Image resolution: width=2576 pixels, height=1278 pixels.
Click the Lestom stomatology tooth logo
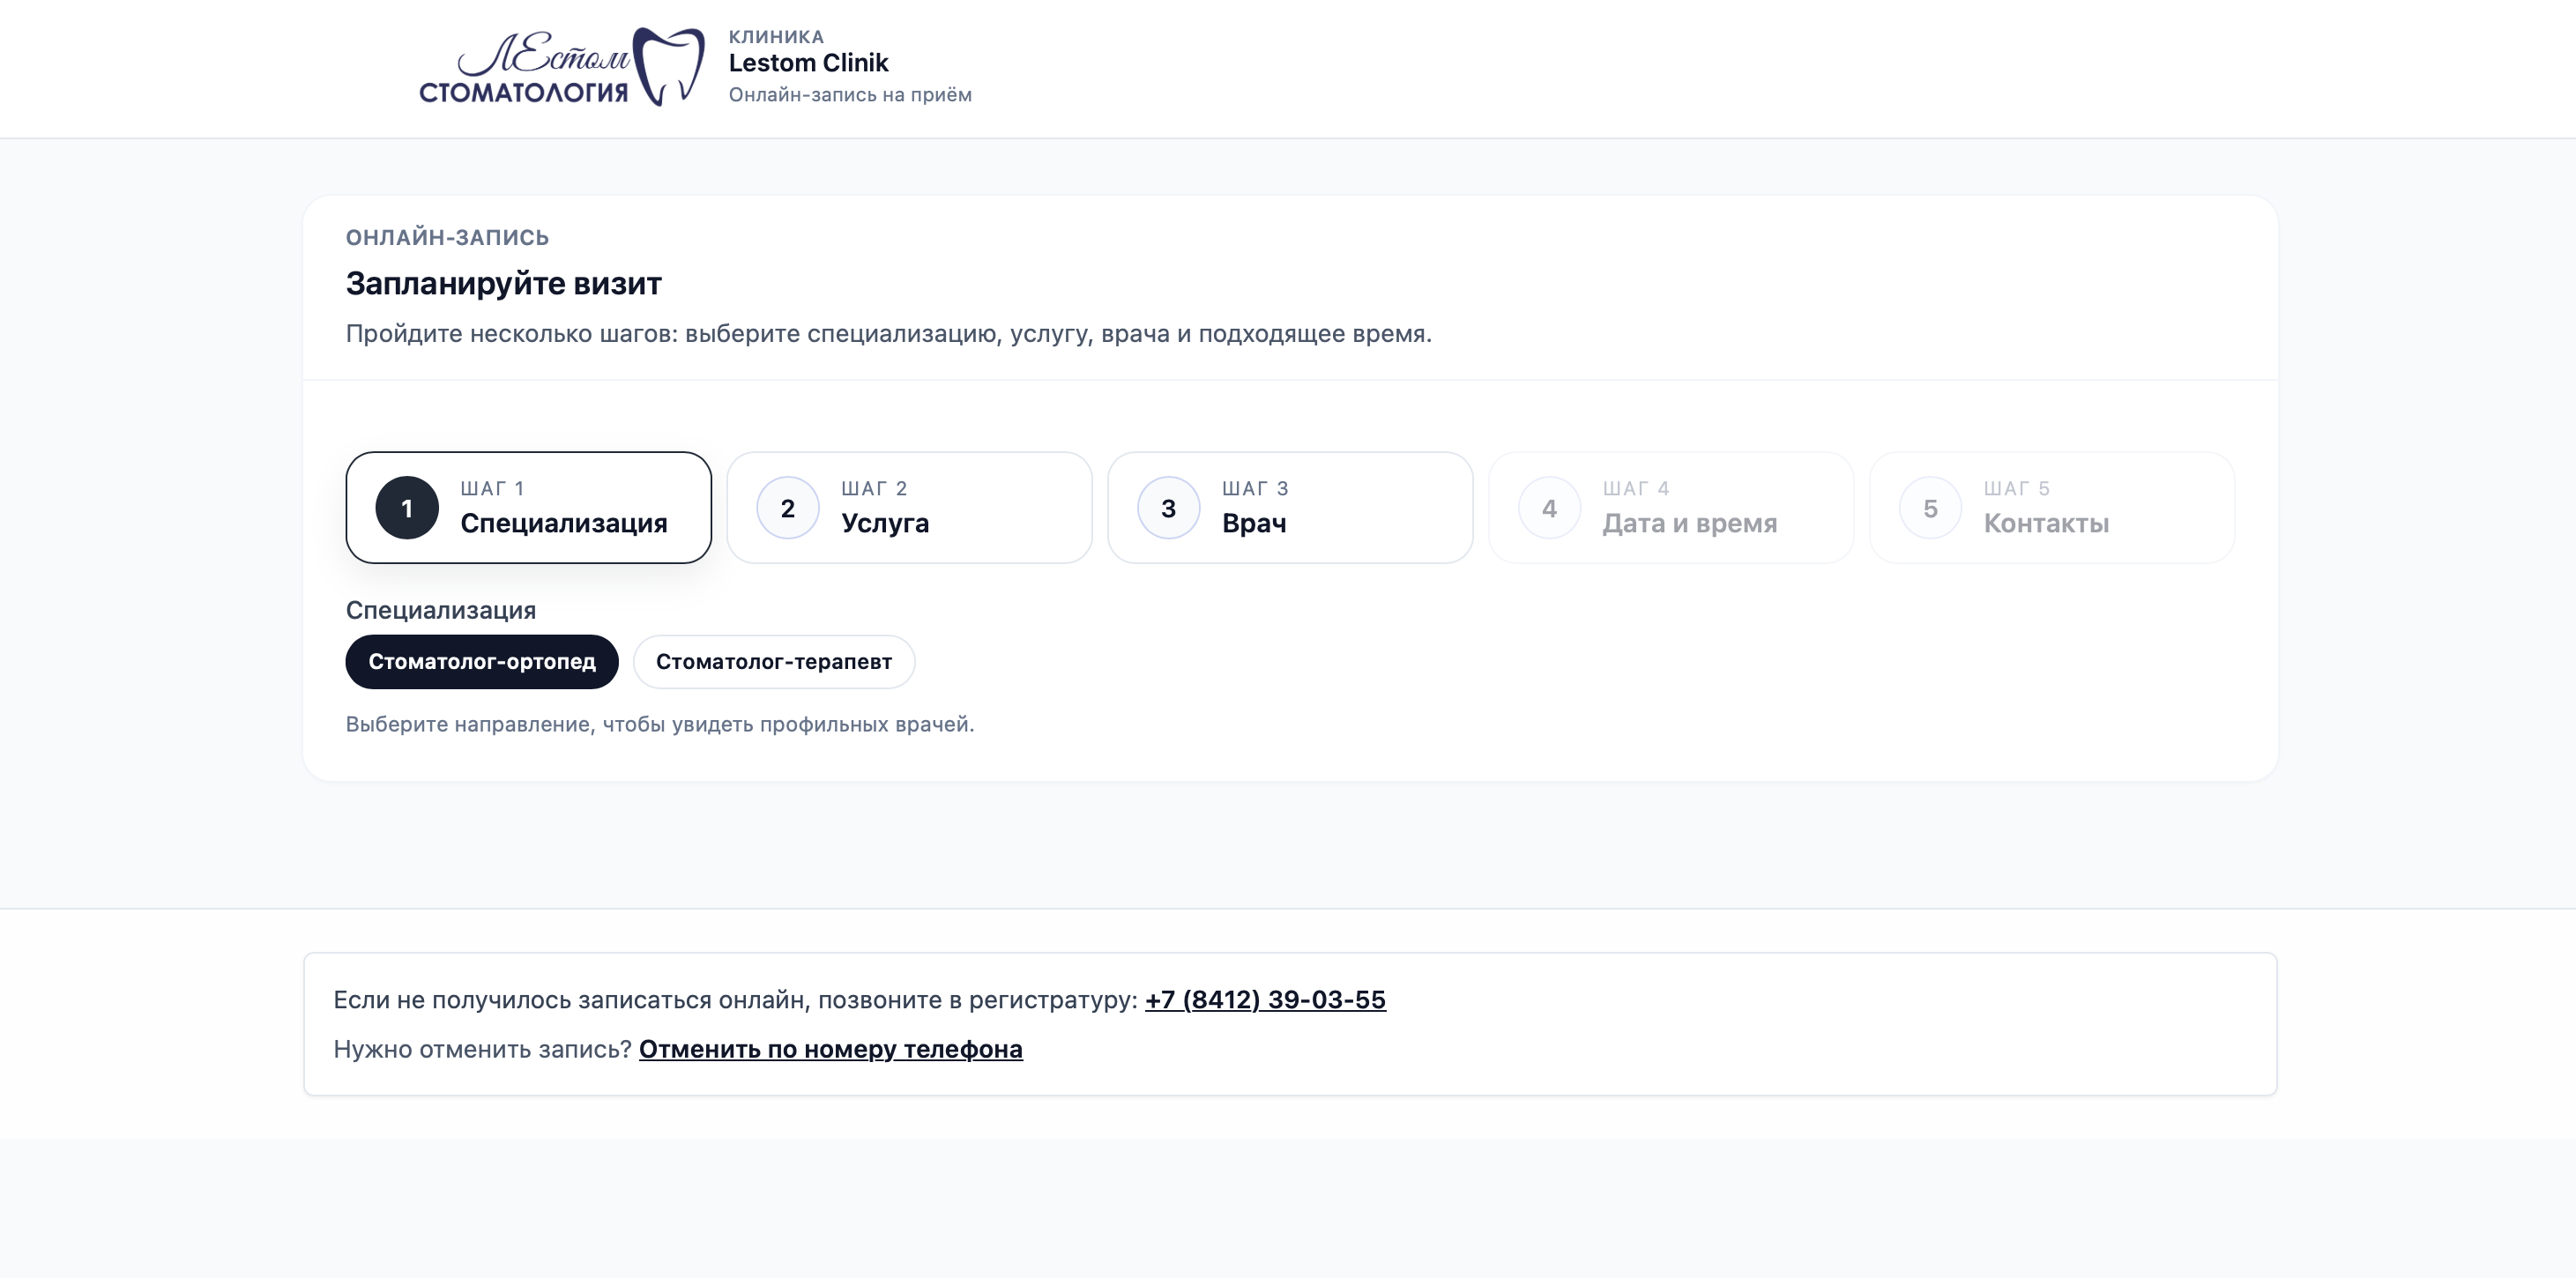669,66
